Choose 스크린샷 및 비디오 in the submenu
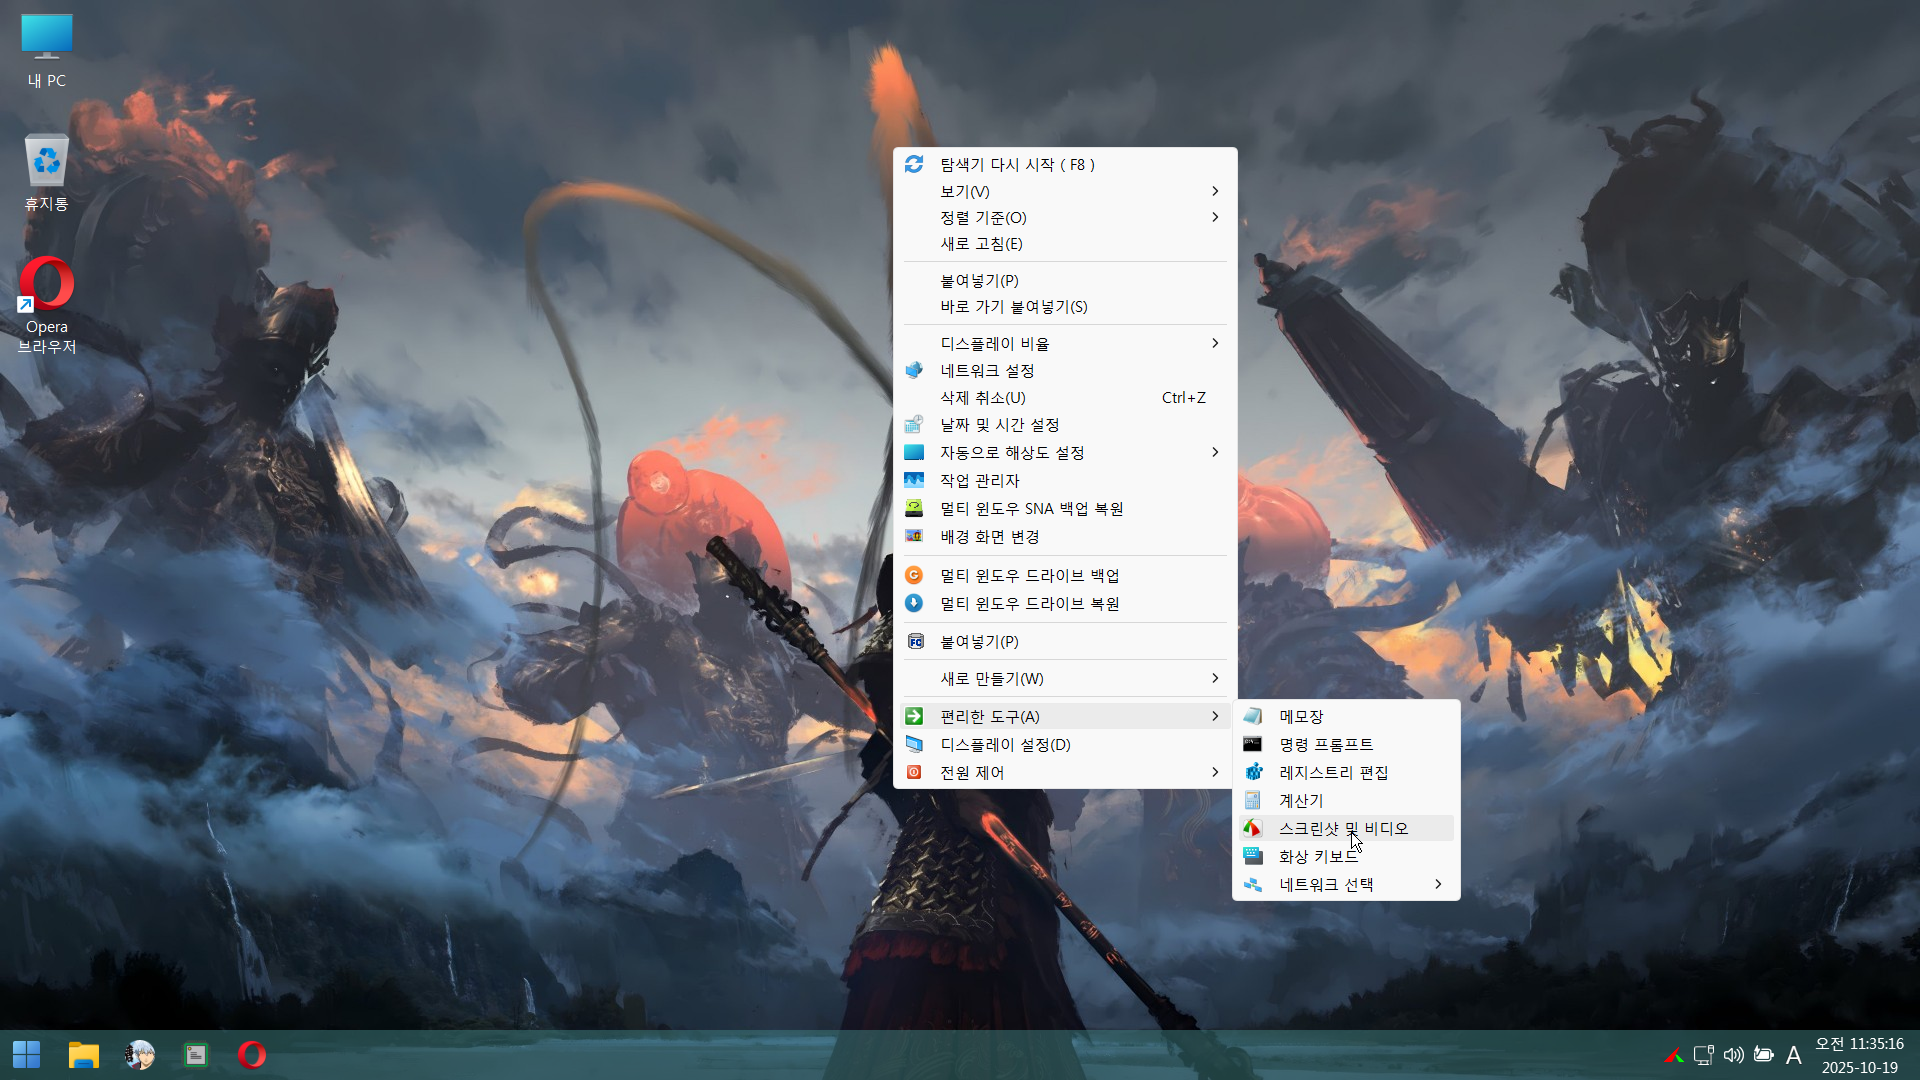Viewport: 1920px width, 1080px height. (1343, 828)
